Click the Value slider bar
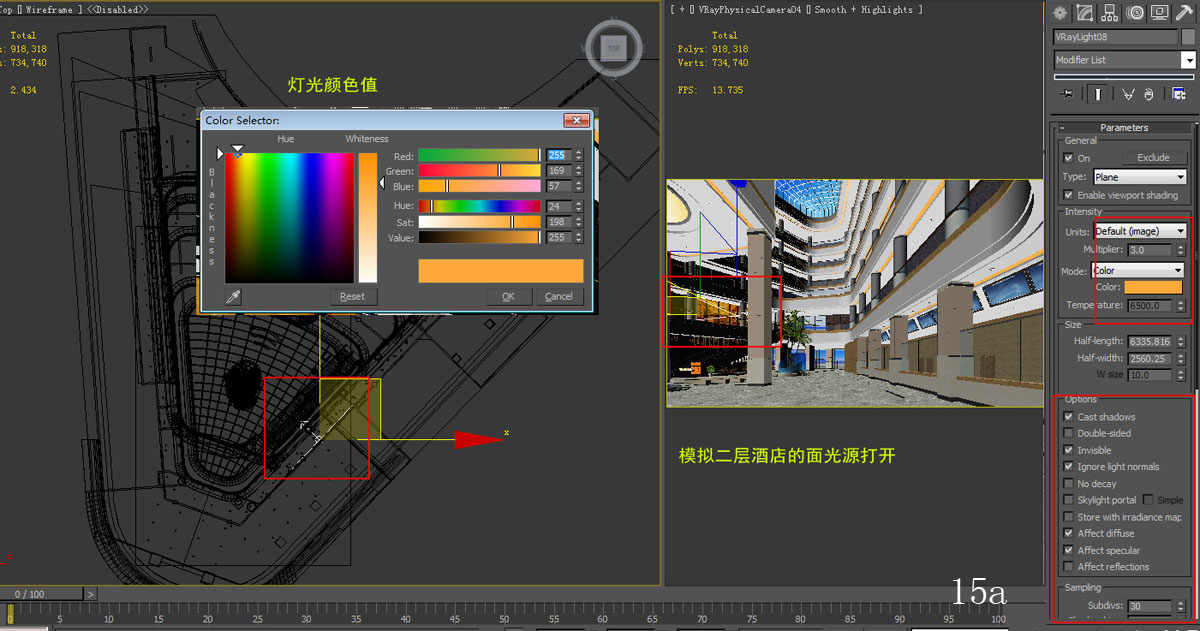 [480, 238]
